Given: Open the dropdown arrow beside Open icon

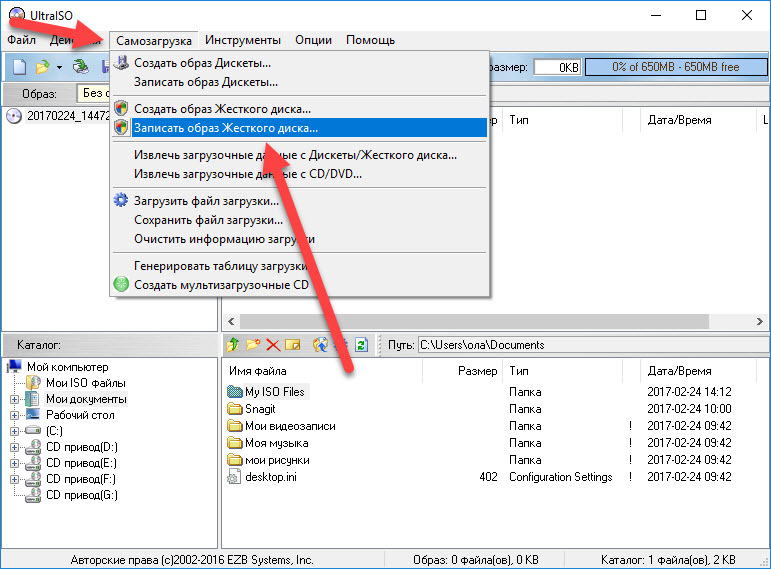Looking at the screenshot, I should tap(59, 67).
